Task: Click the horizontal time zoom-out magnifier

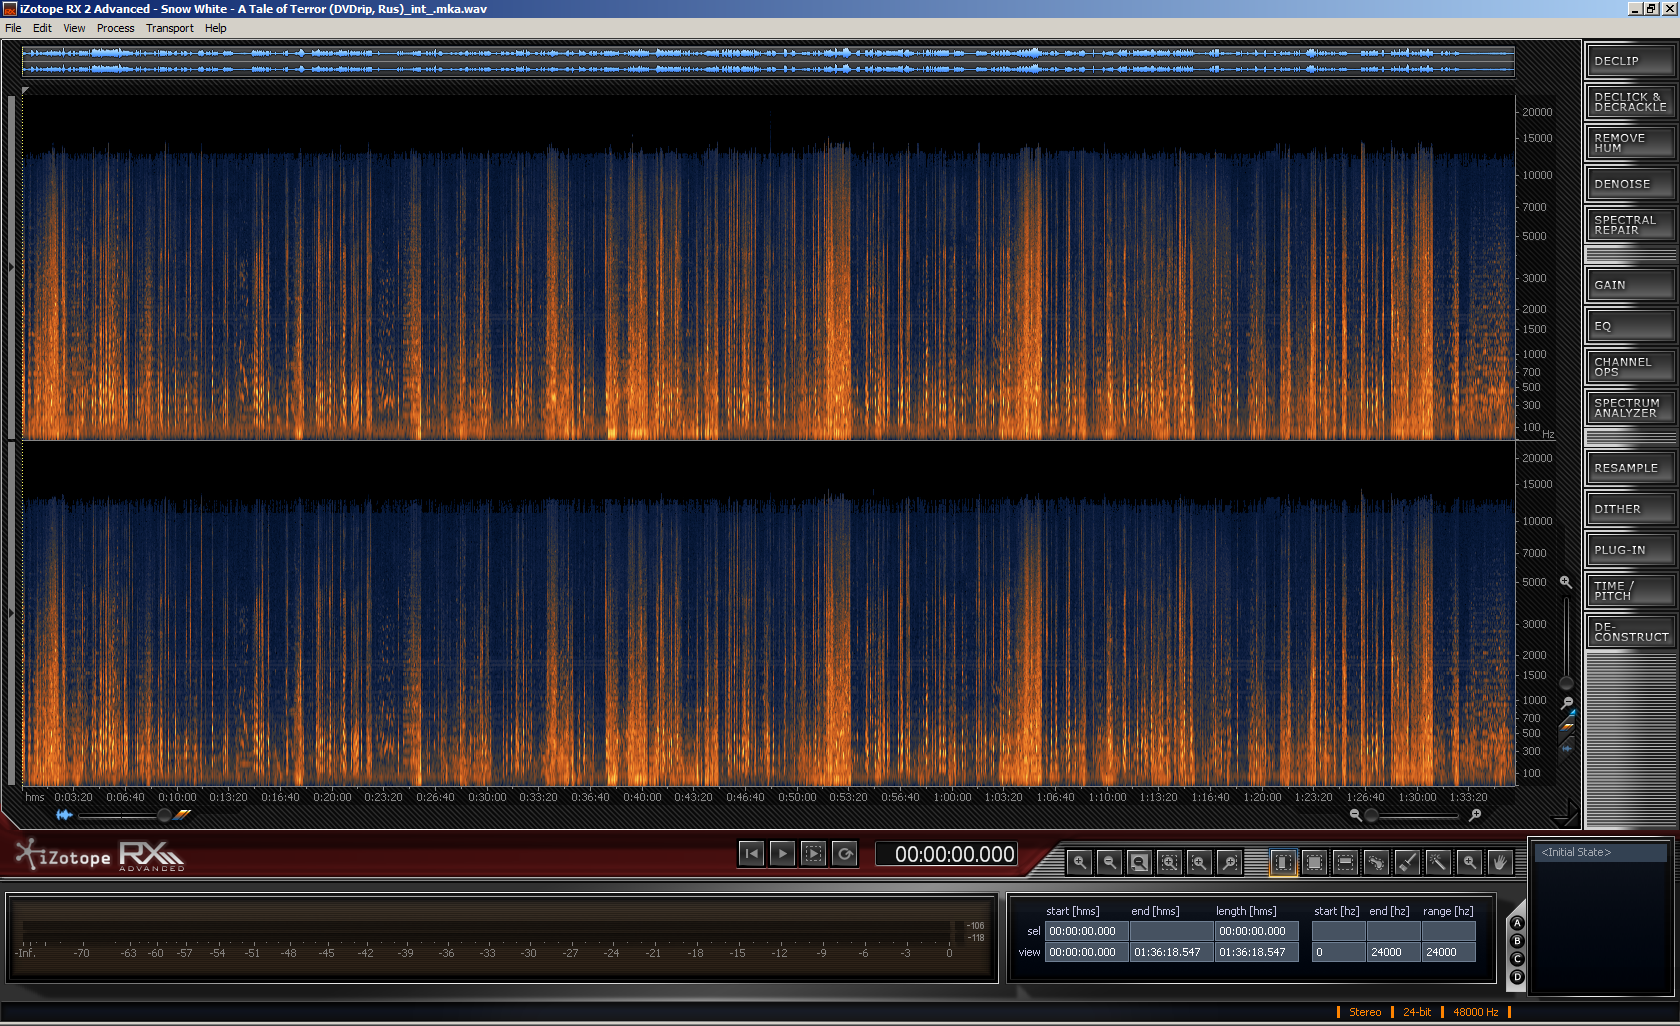Action: point(1356,815)
